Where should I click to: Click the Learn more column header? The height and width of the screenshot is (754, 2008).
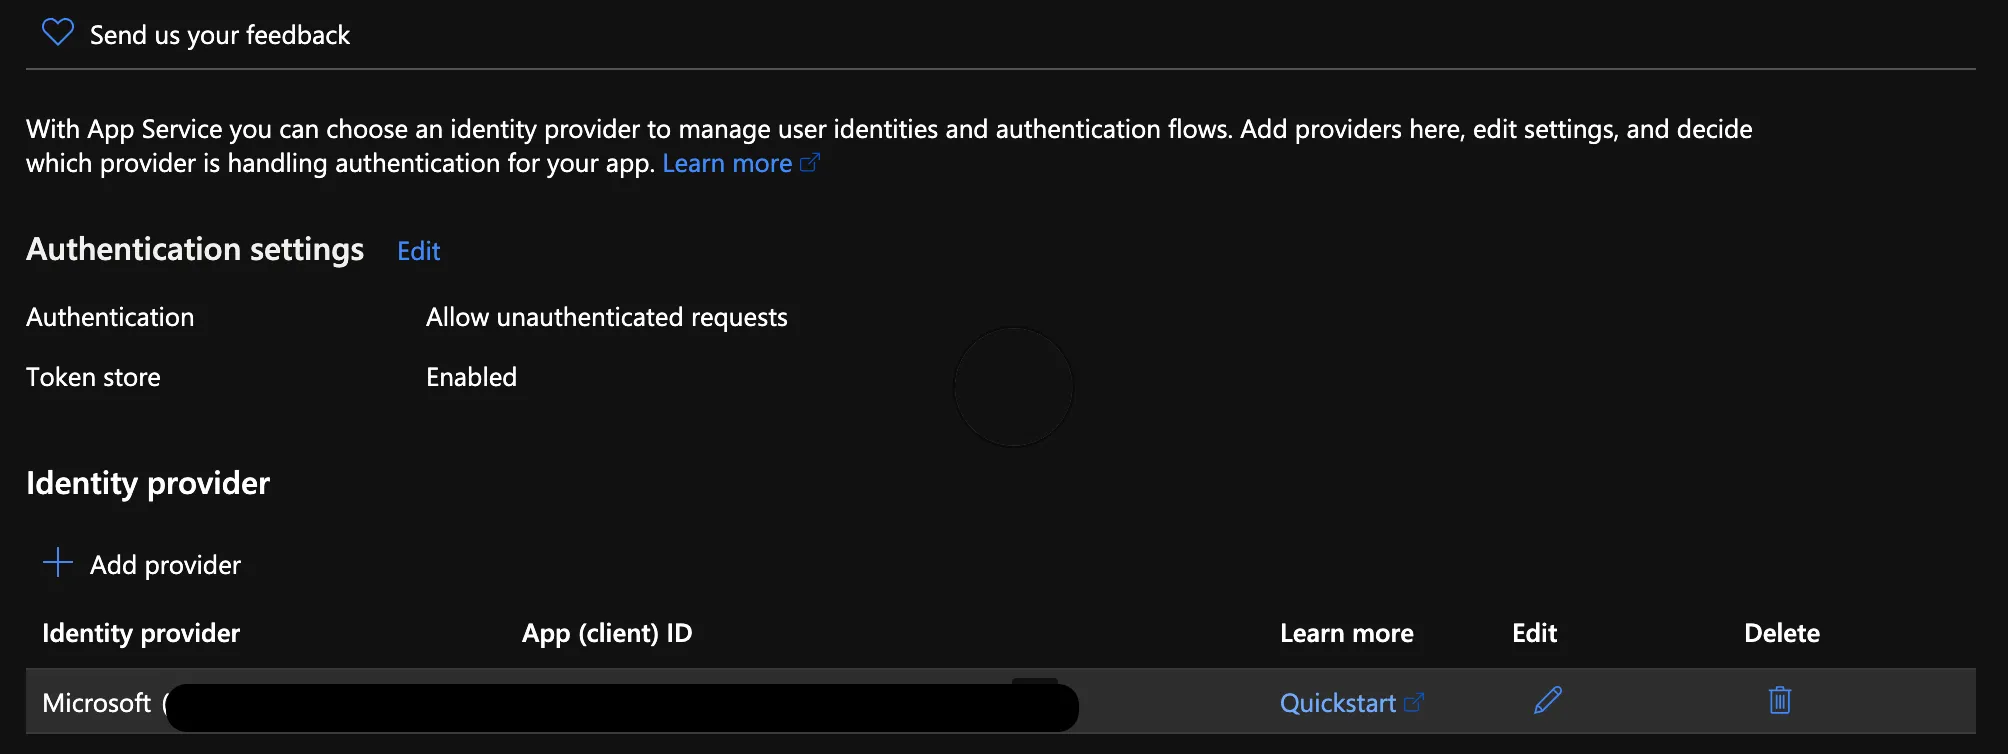point(1346,633)
